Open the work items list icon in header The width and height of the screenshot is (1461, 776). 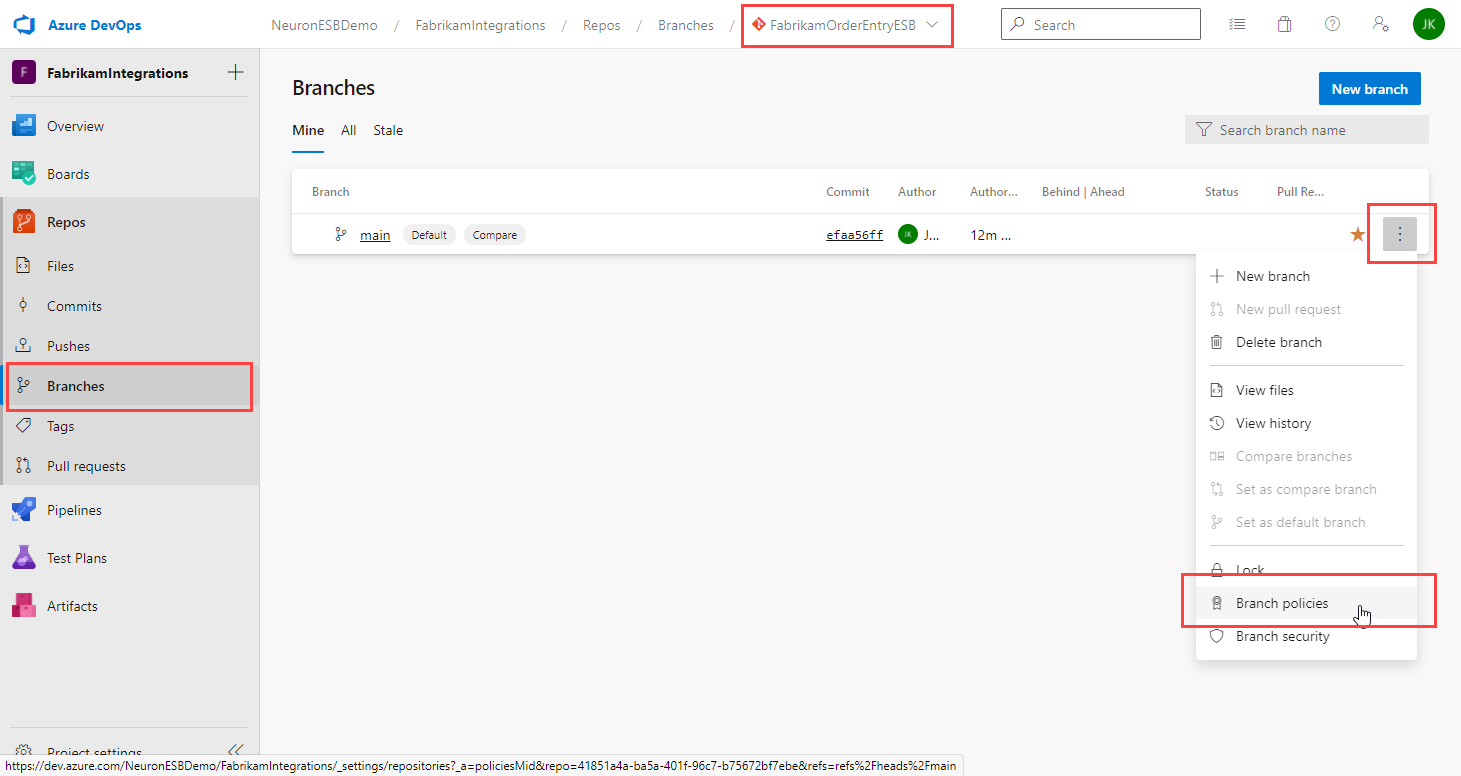tap(1237, 24)
